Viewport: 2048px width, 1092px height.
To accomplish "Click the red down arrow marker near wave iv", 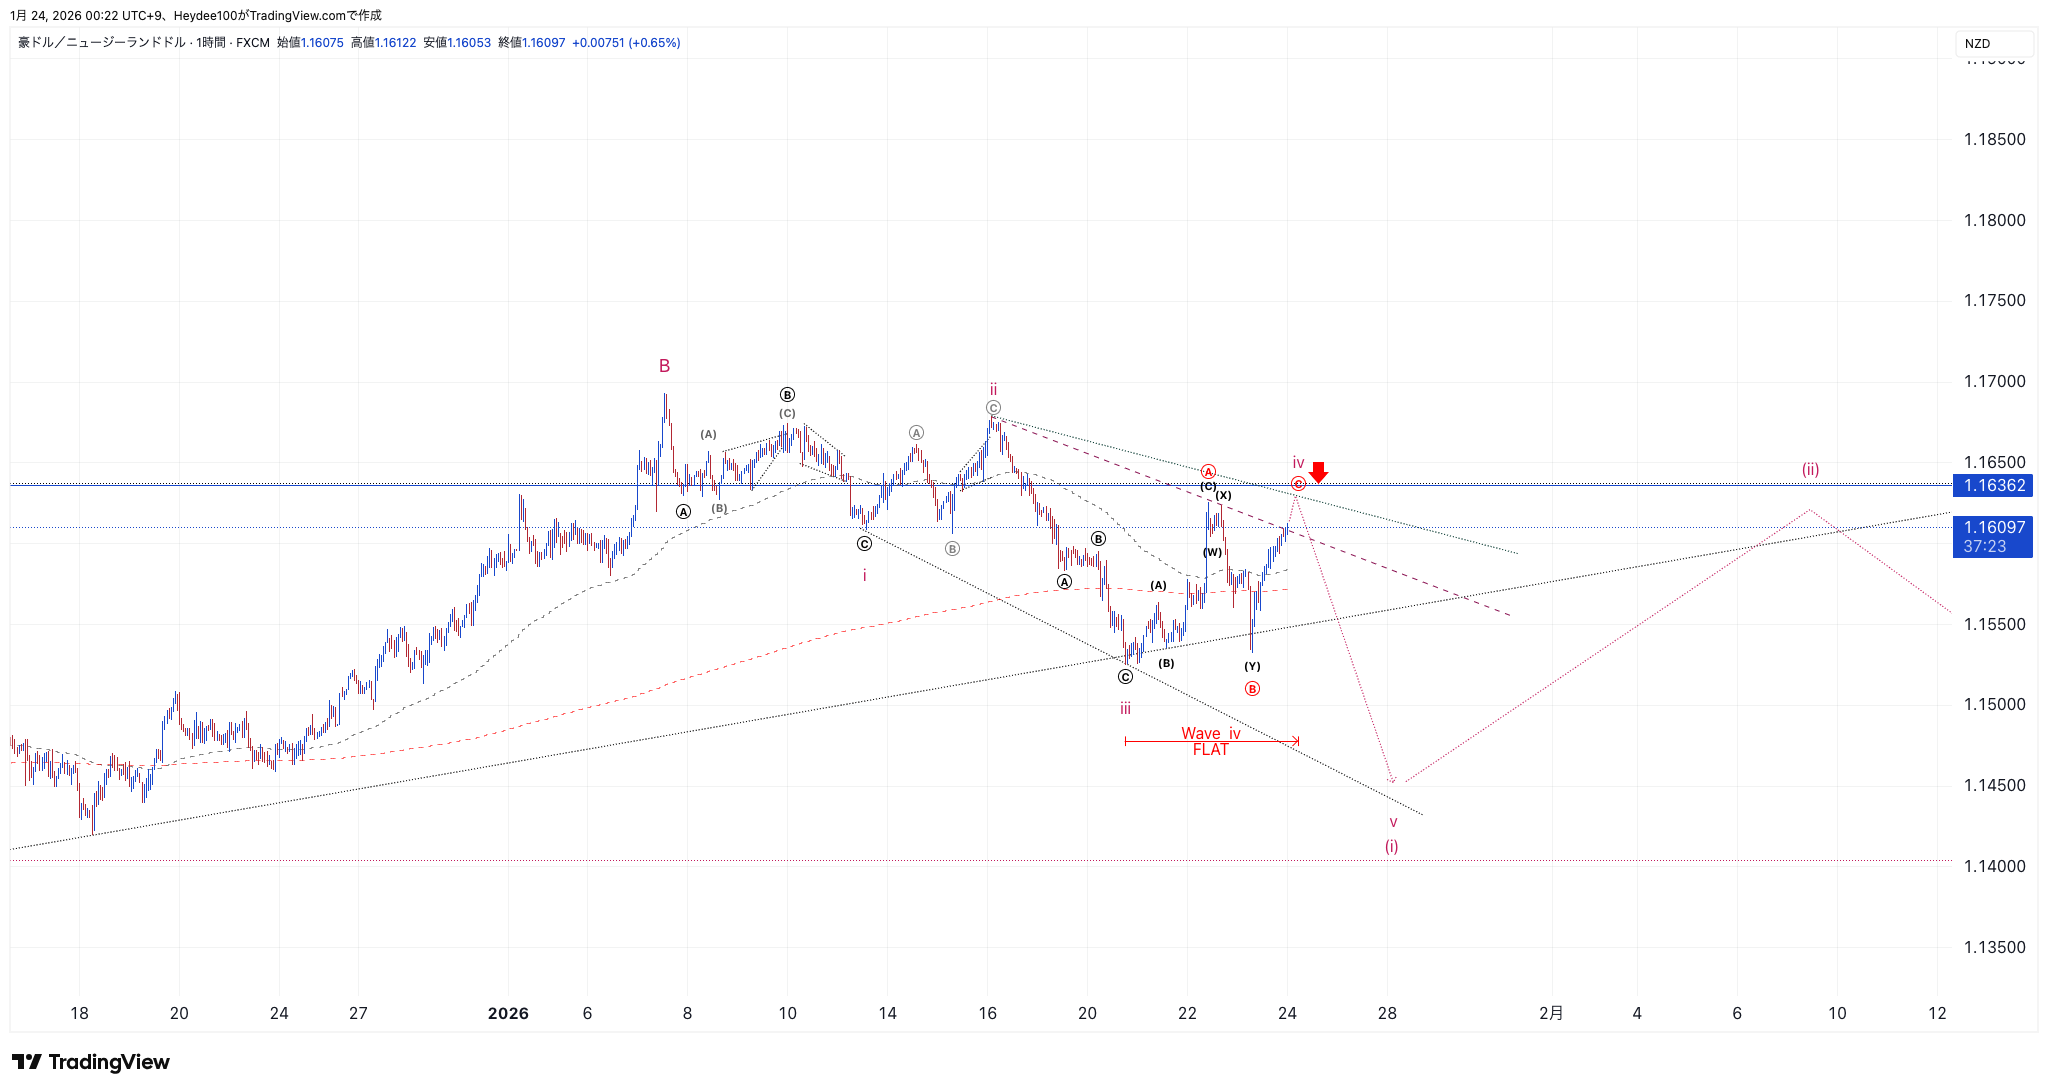I will pyautogui.click(x=1318, y=472).
